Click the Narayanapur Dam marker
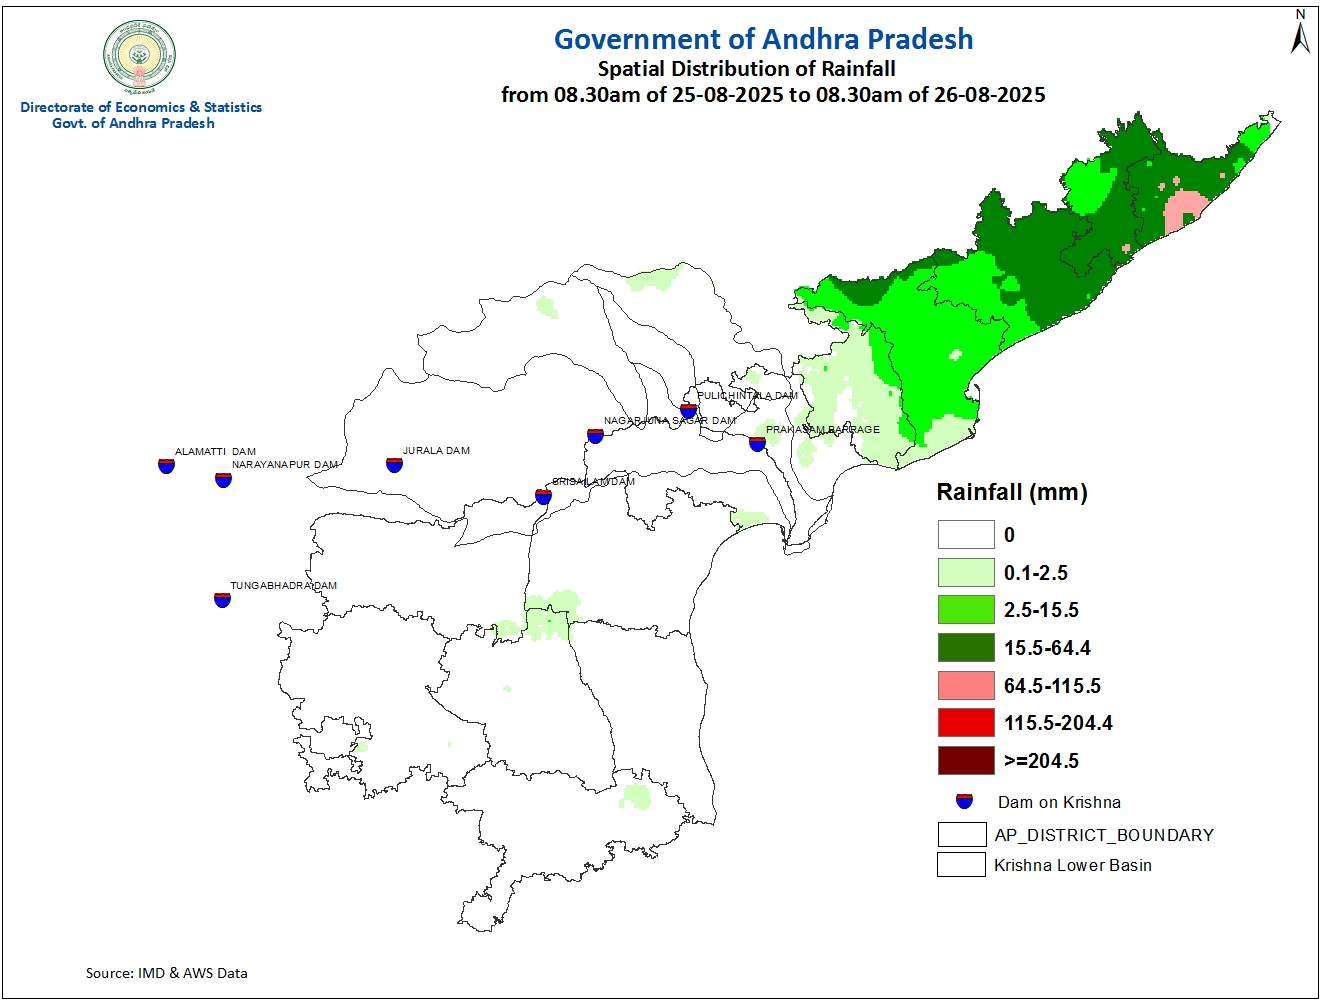 pos(223,479)
